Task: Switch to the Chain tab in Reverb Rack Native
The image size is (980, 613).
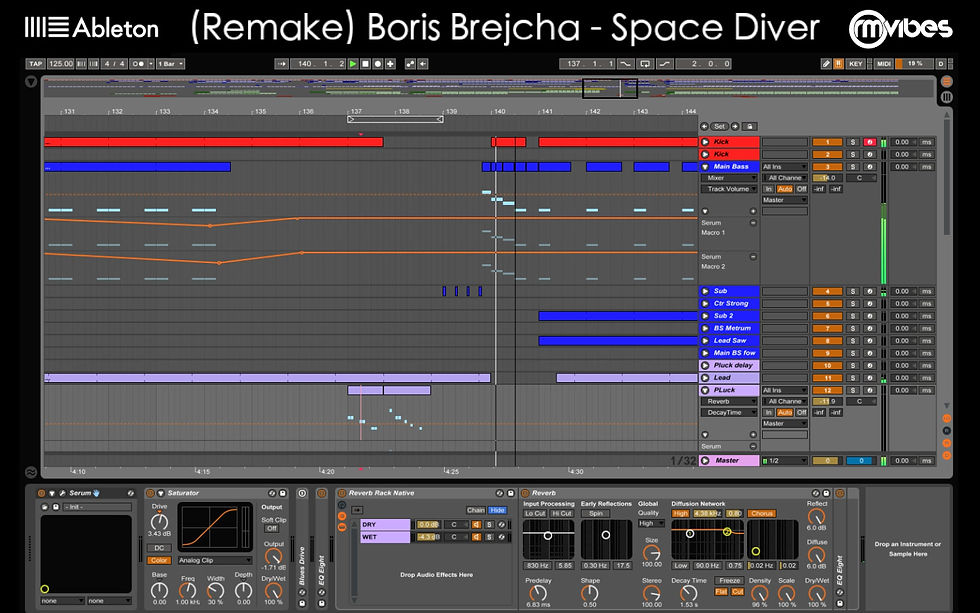Action: pyautogui.click(x=476, y=510)
